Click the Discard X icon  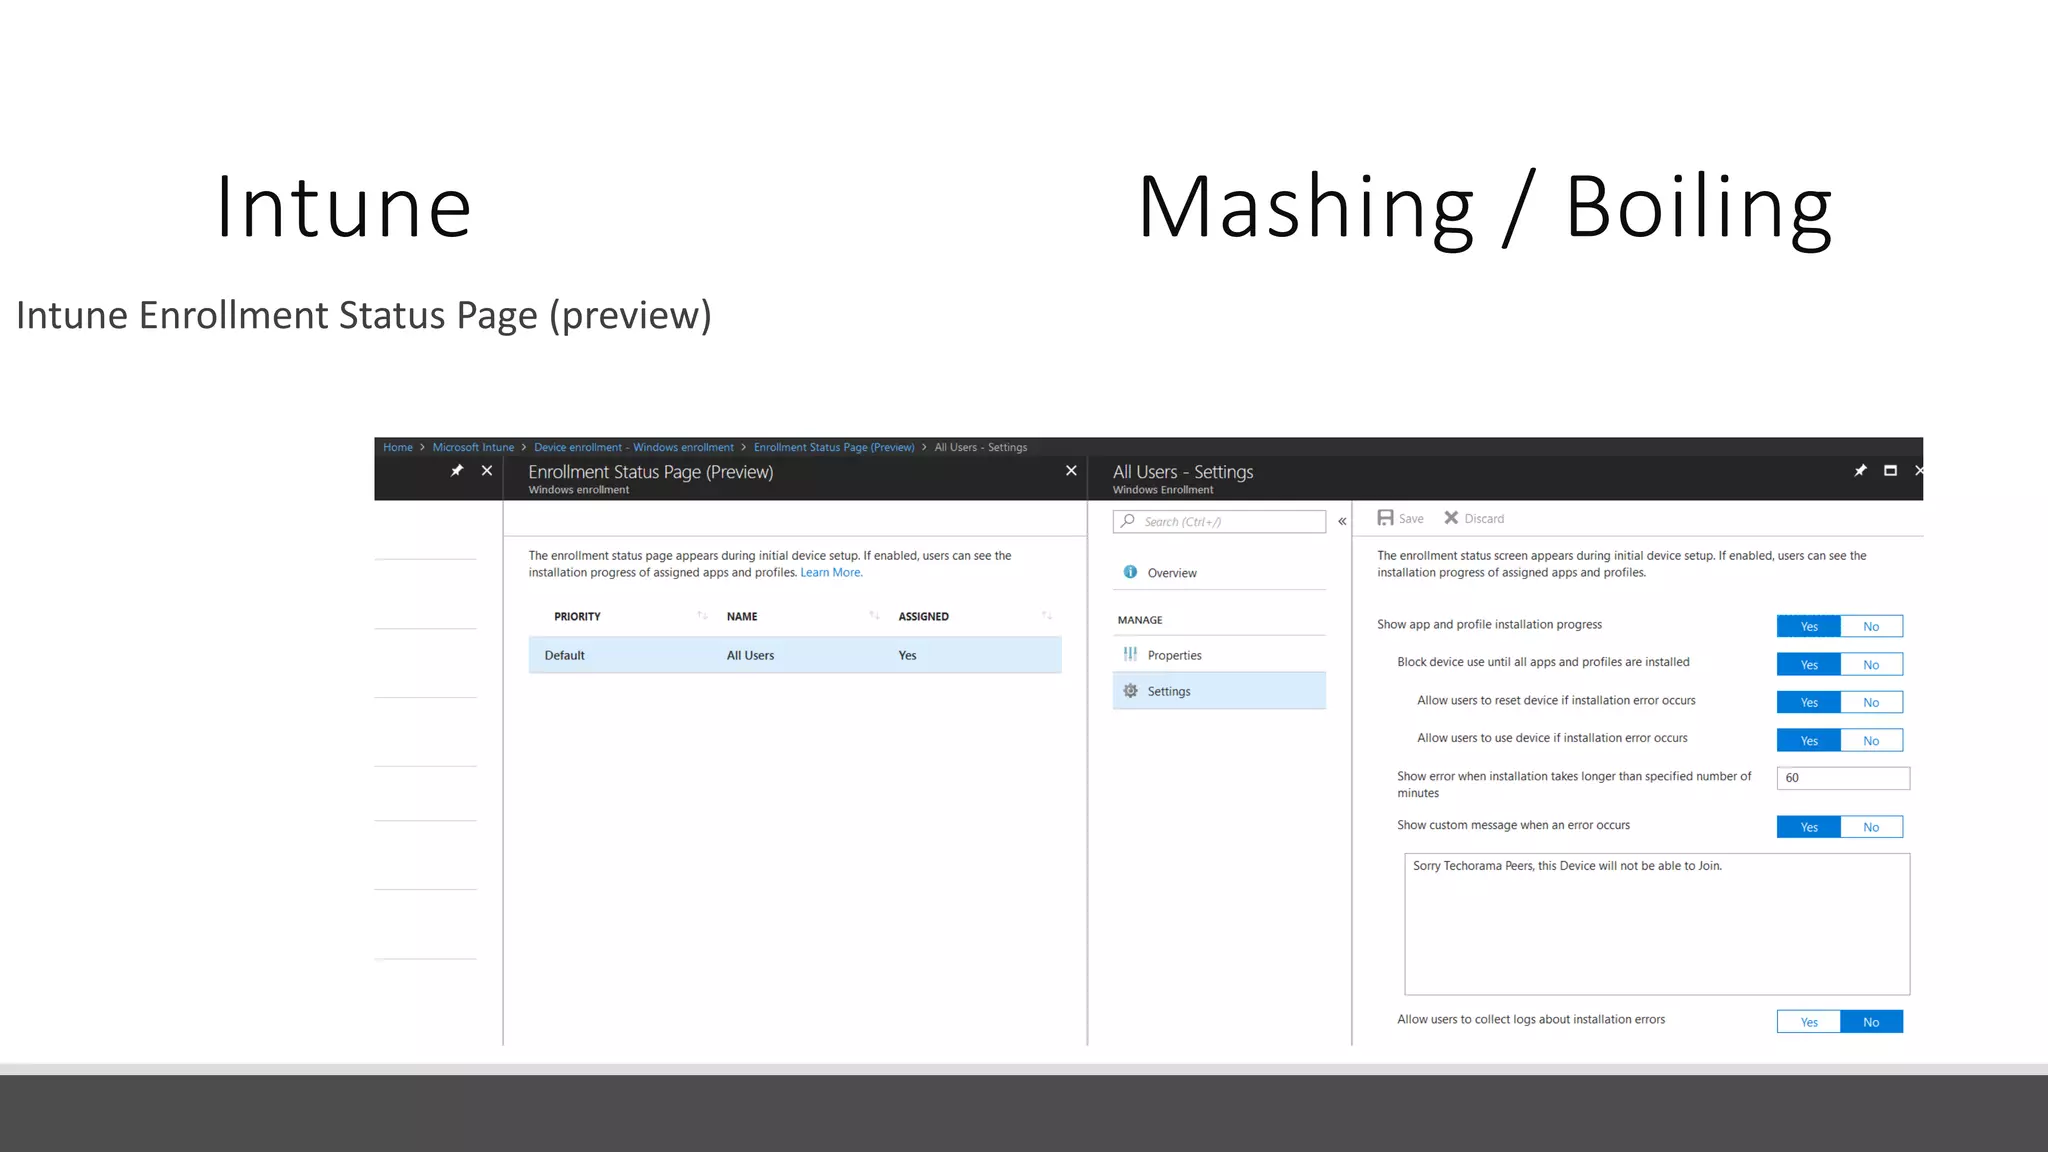pos(1451,518)
